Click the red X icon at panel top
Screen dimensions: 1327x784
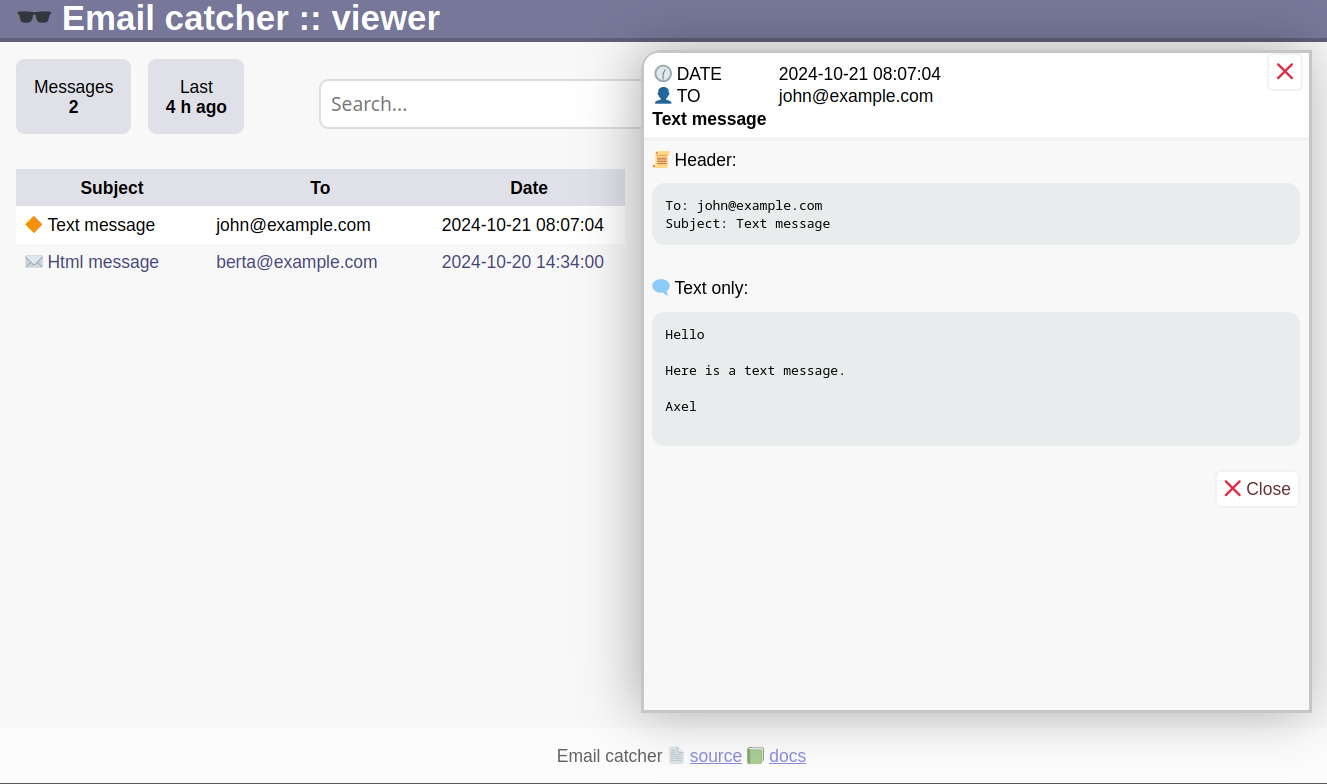(x=1285, y=71)
